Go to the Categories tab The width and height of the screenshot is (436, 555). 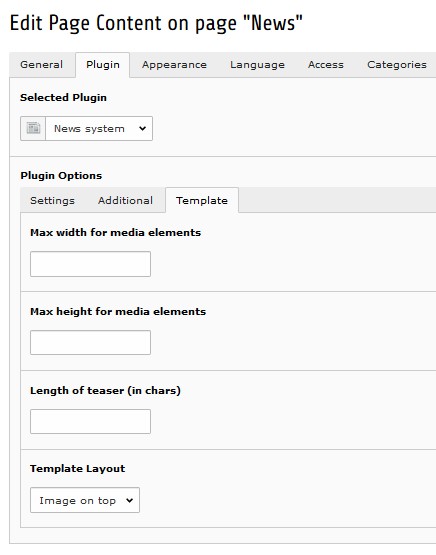[x=397, y=65]
